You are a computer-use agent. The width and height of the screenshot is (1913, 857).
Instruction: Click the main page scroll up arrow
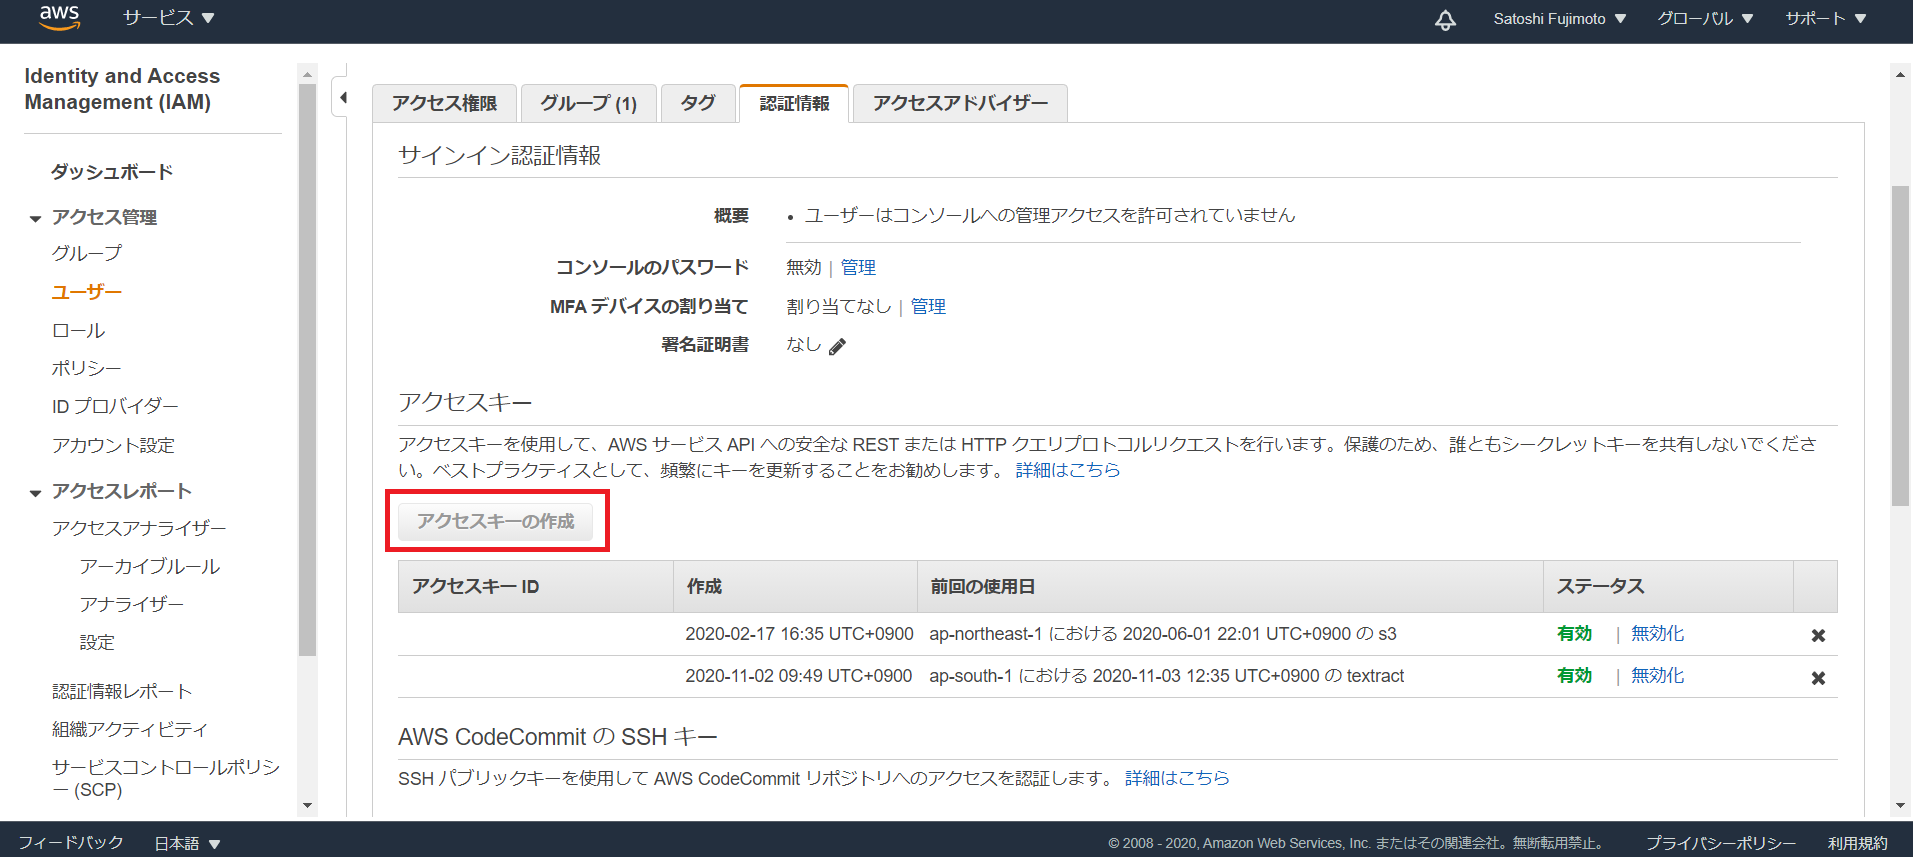click(1901, 75)
